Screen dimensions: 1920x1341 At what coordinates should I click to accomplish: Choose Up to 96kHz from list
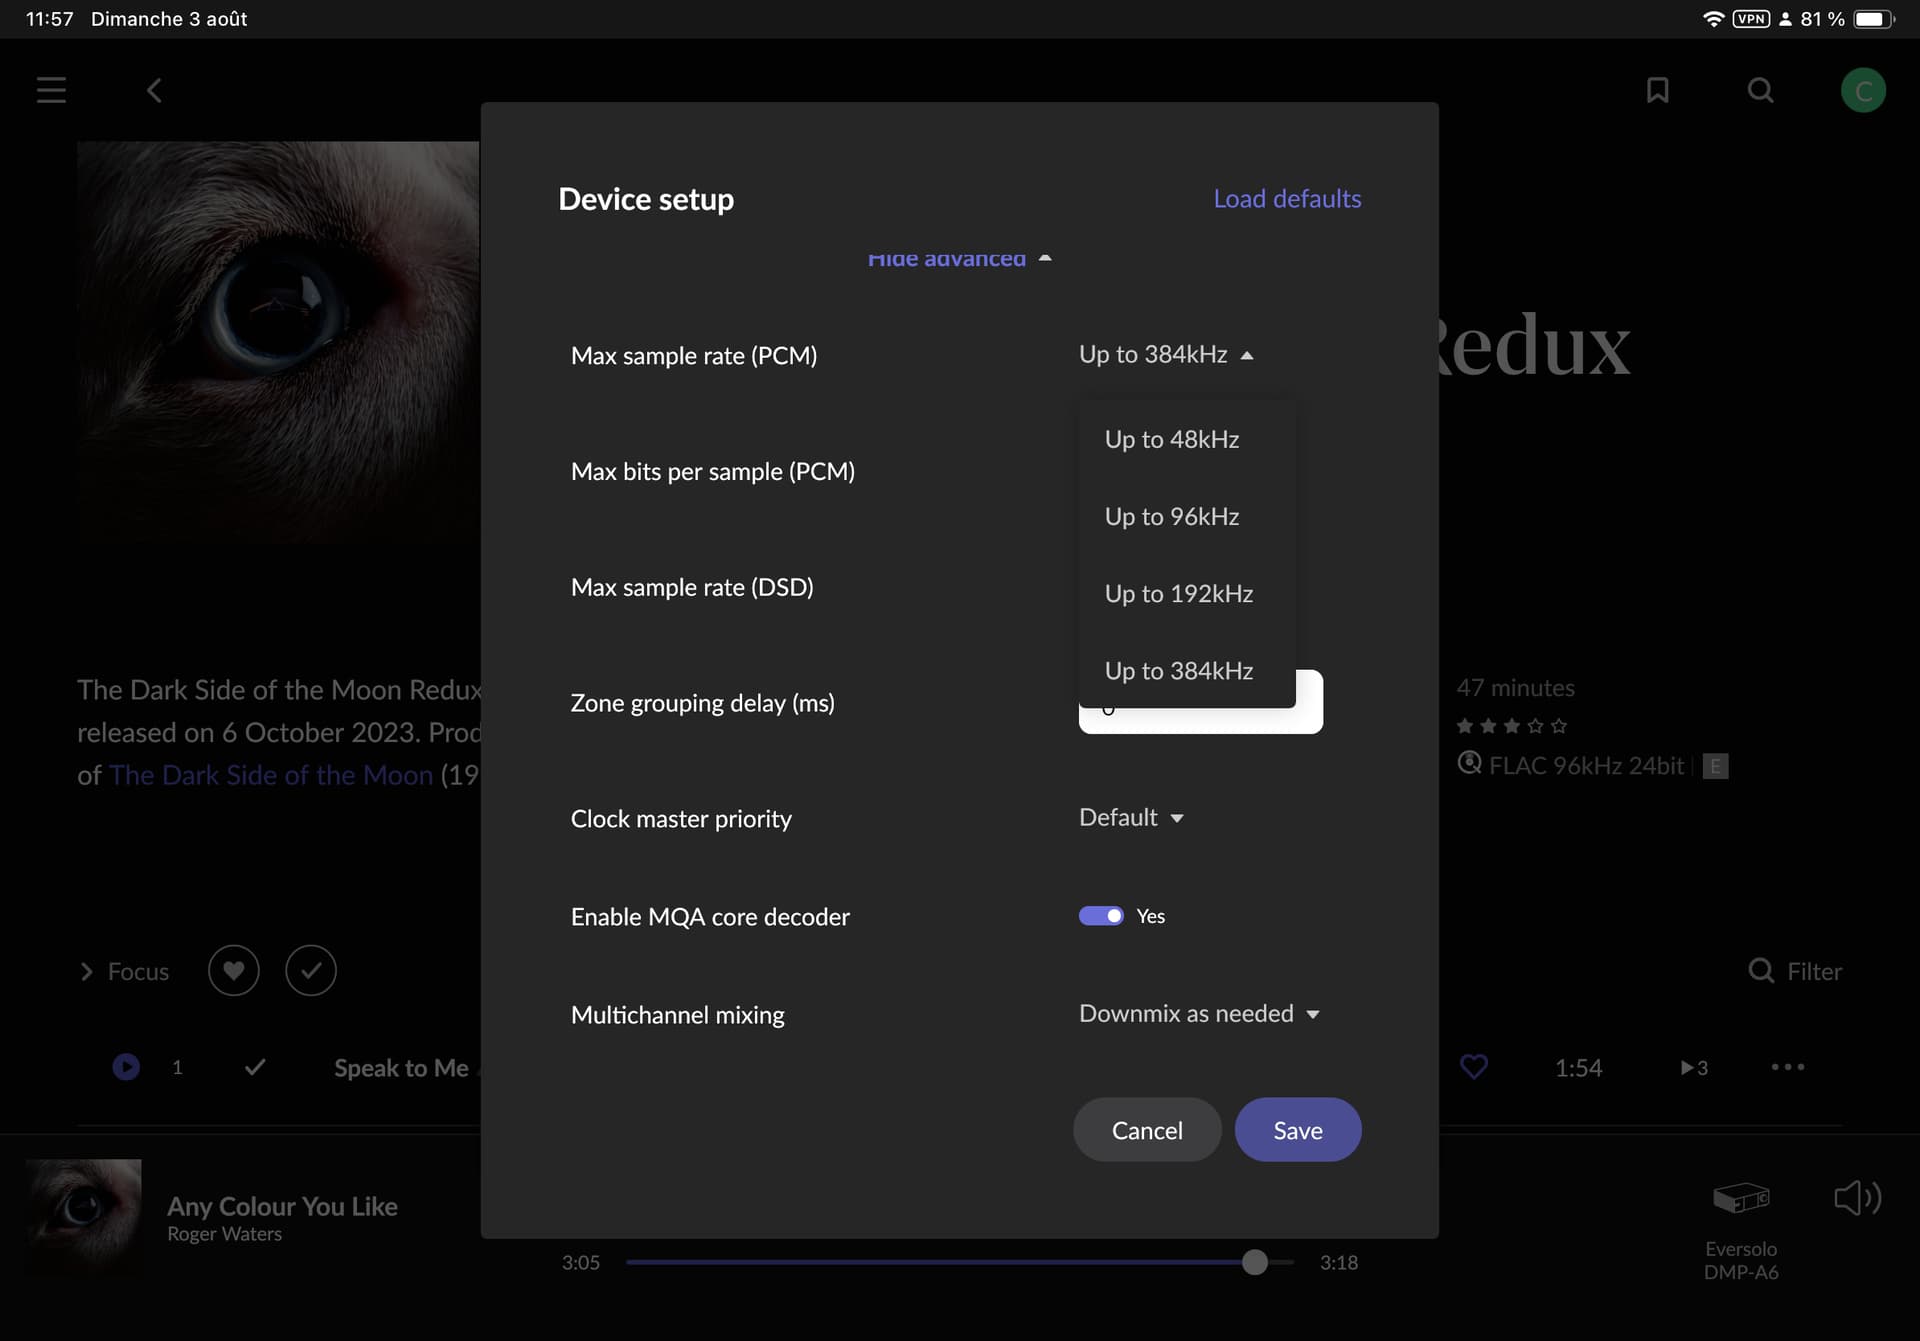[x=1171, y=517]
